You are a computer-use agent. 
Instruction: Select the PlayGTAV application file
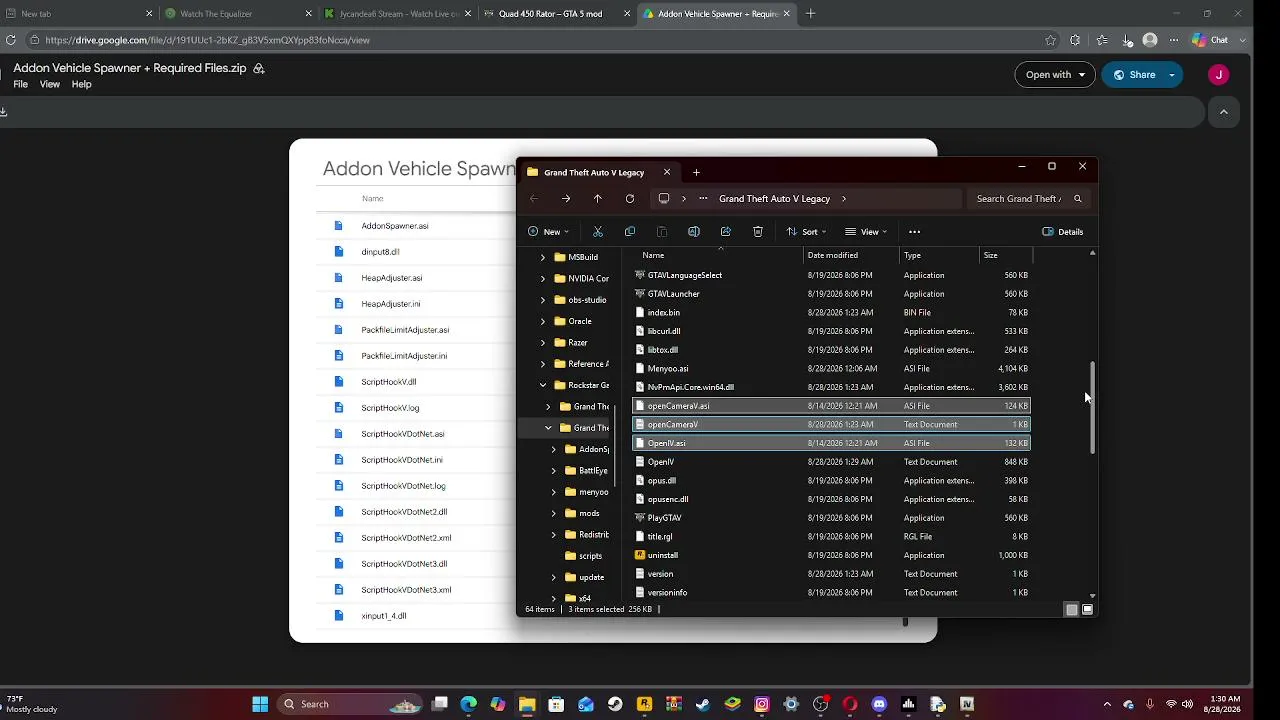point(830,518)
